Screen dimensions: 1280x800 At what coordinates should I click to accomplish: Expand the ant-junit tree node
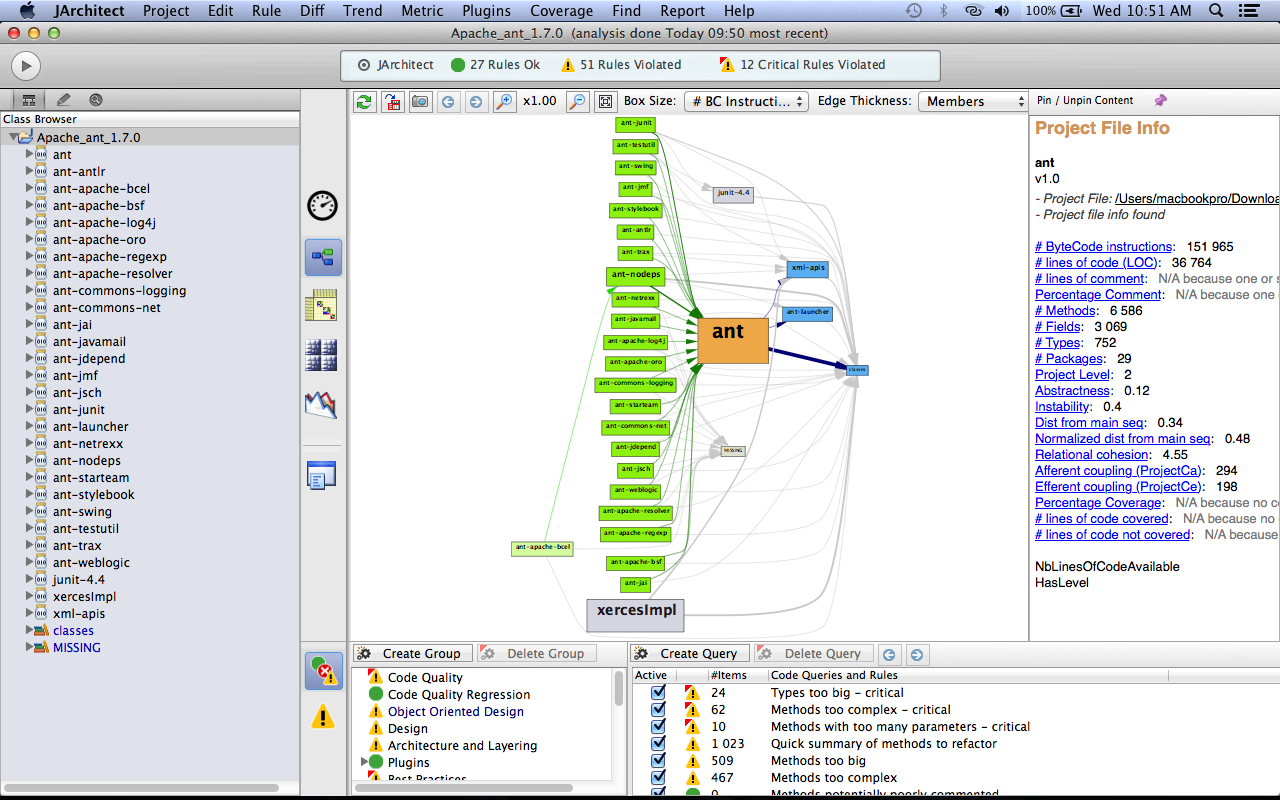[x=29, y=409]
